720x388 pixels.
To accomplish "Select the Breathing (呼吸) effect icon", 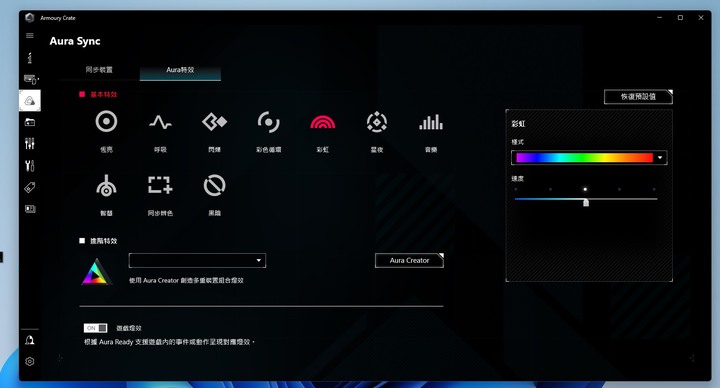I will pyautogui.click(x=160, y=122).
